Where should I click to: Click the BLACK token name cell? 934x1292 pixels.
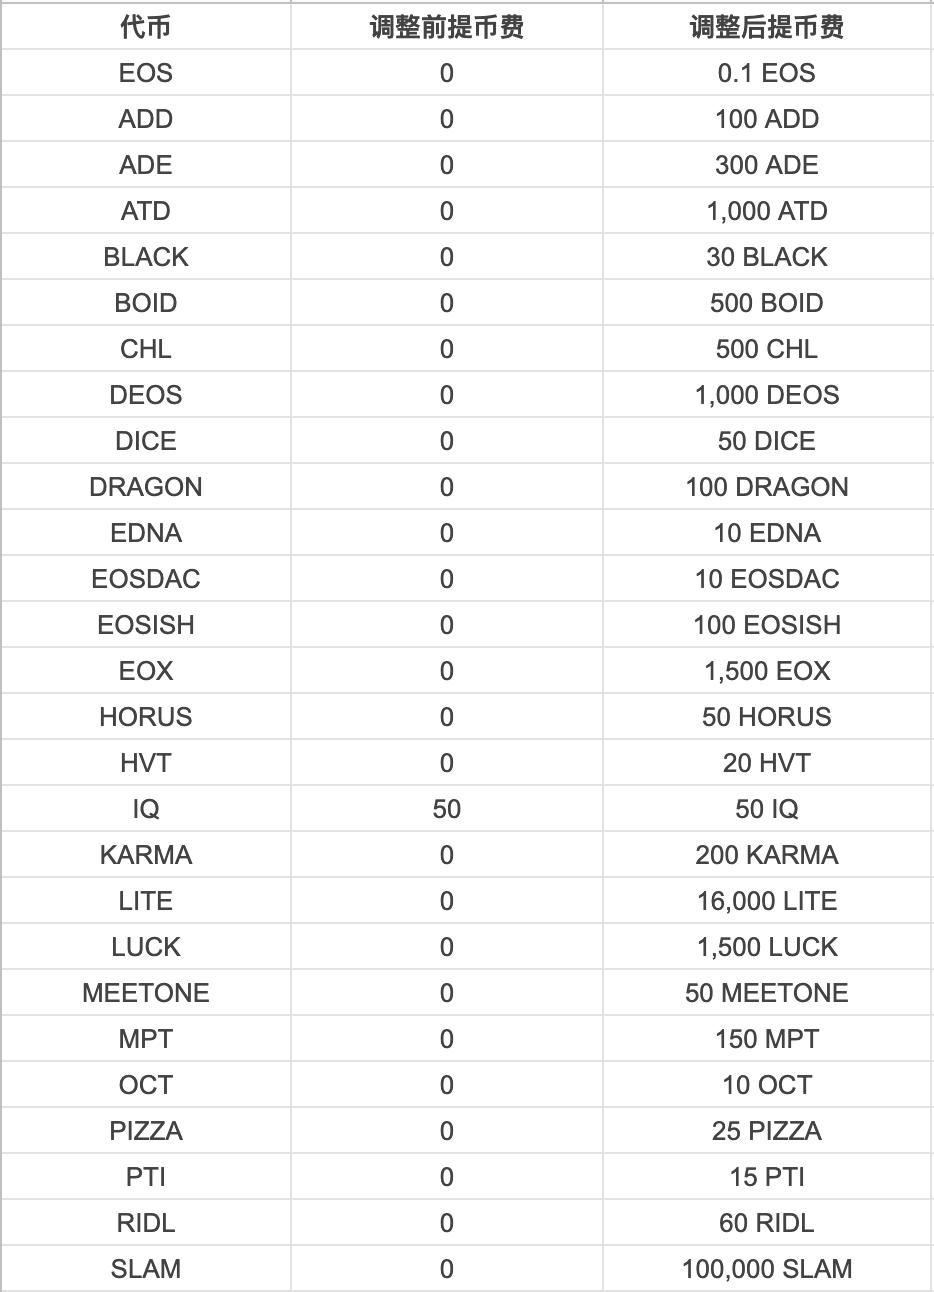click(146, 257)
